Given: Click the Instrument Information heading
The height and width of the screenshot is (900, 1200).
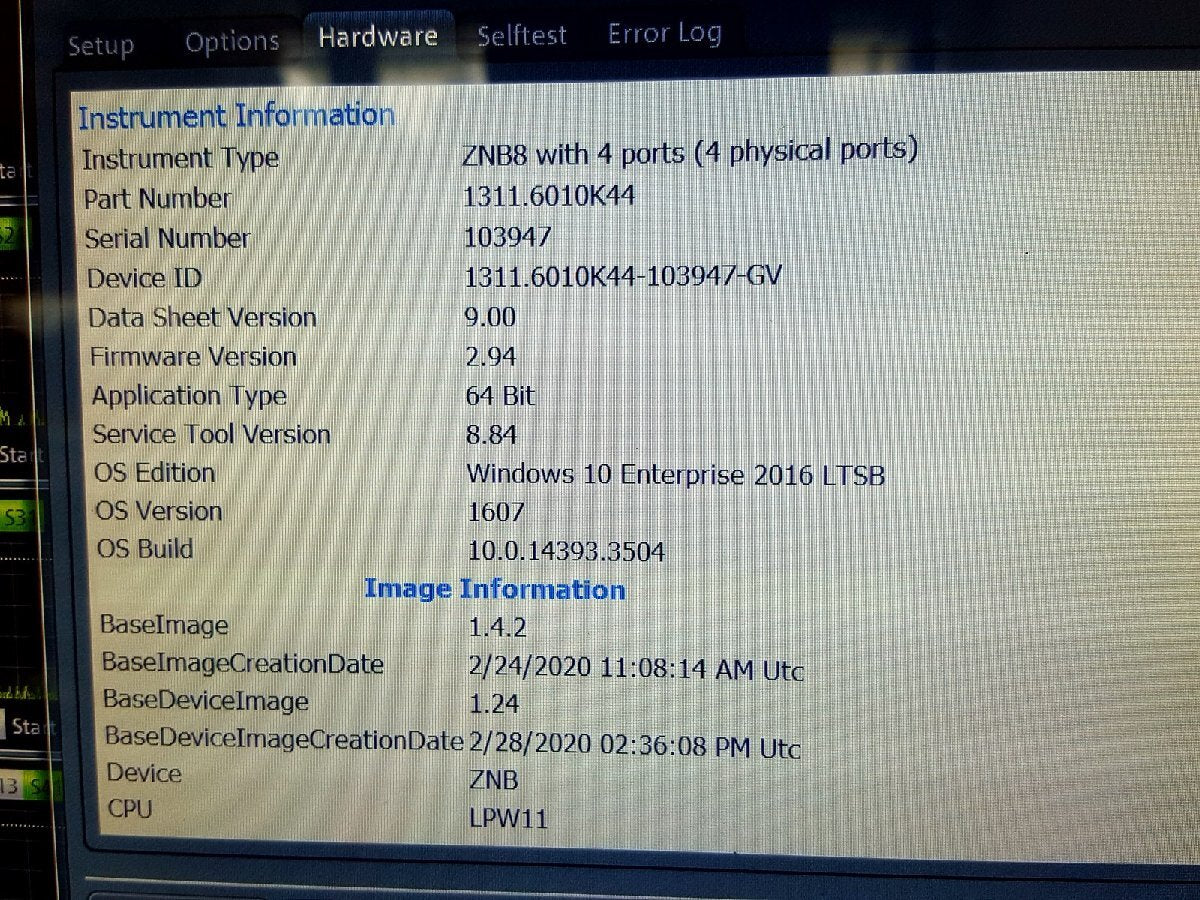Looking at the screenshot, I should click(237, 117).
